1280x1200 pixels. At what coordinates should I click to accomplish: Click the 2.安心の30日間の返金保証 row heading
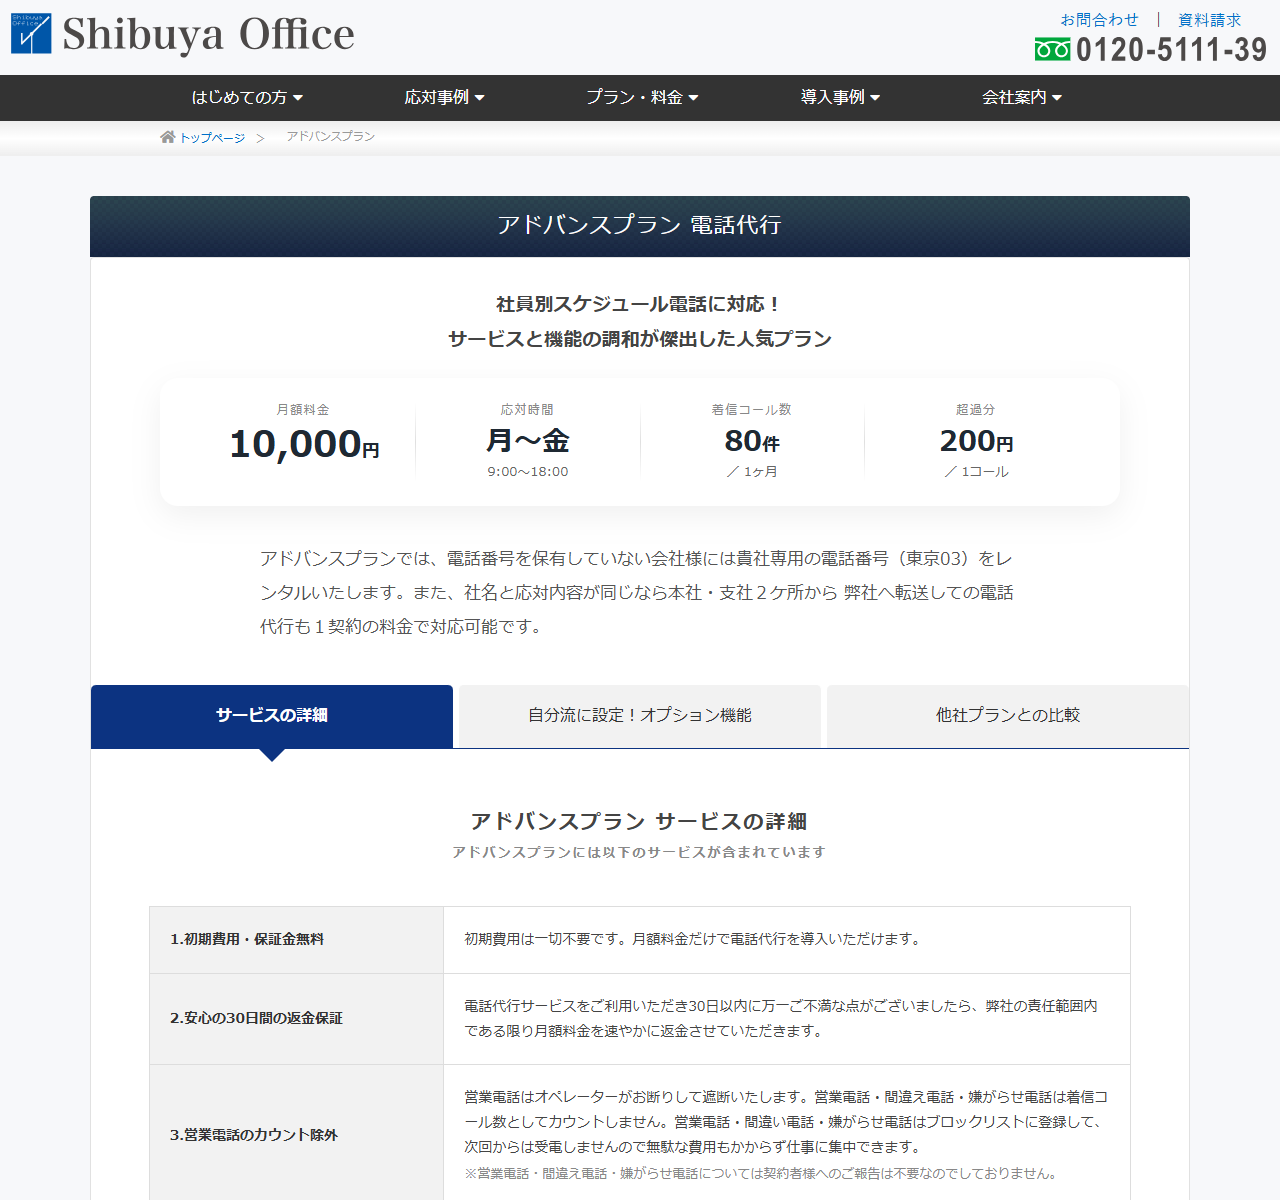(x=256, y=1018)
